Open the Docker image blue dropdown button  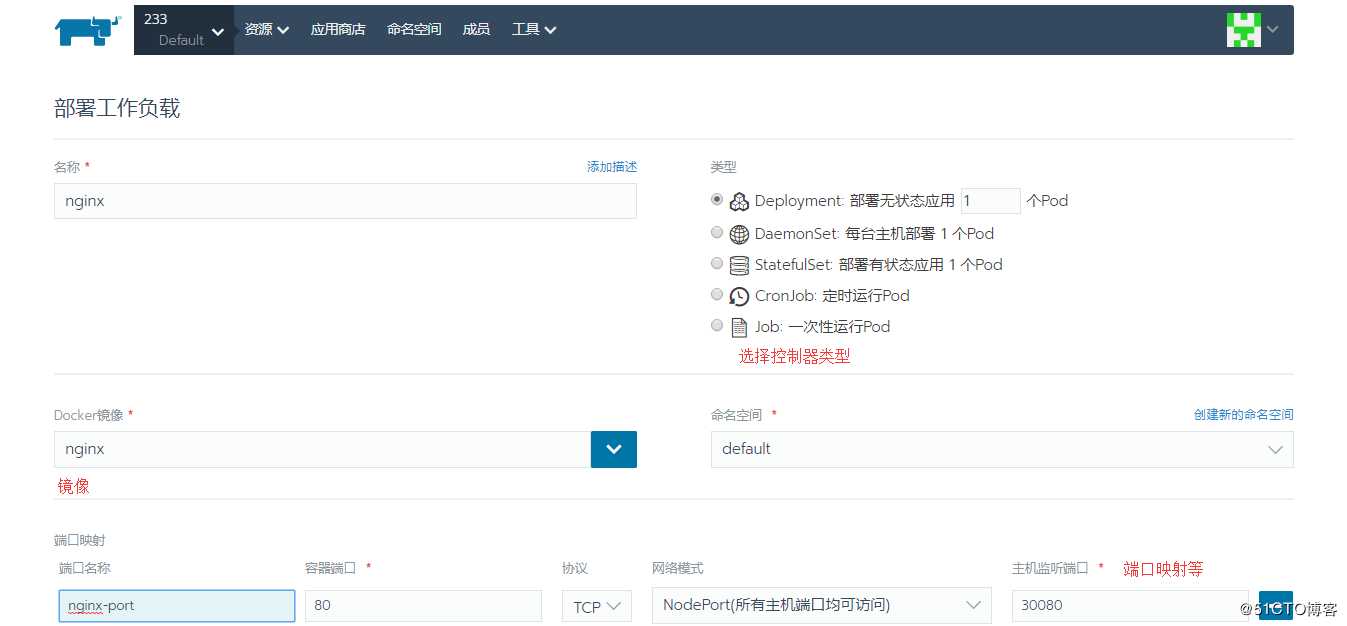614,449
